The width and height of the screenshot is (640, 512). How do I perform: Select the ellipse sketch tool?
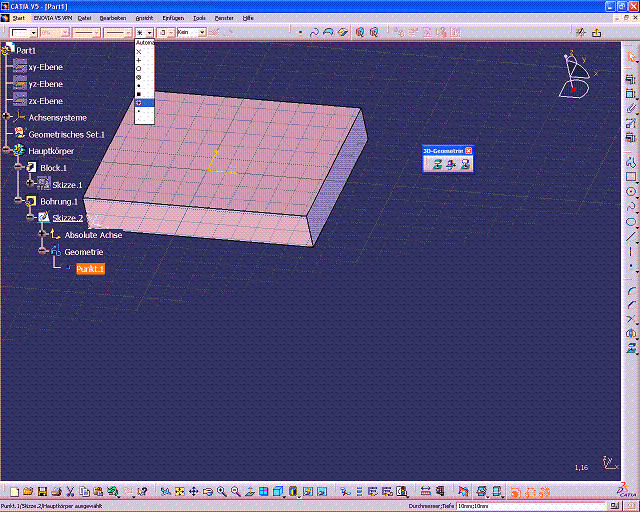pyautogui.click(x=631, y=222)
